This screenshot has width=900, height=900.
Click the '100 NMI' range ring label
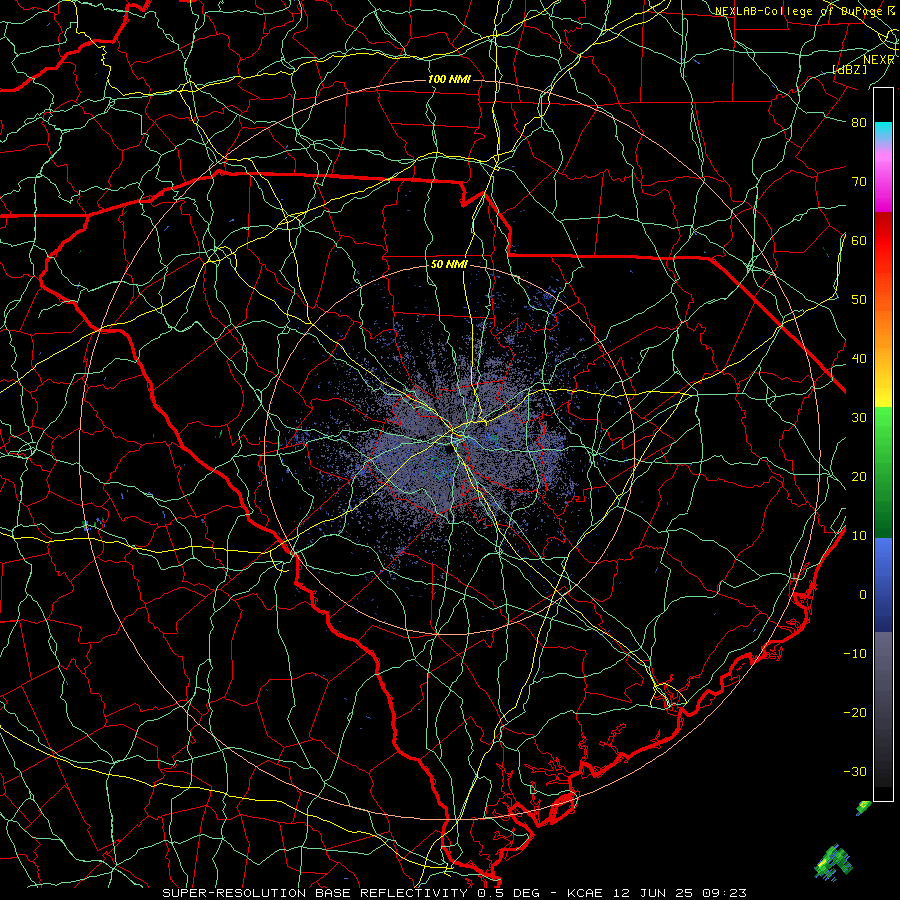pyautogui.click(x=449, y=79)
